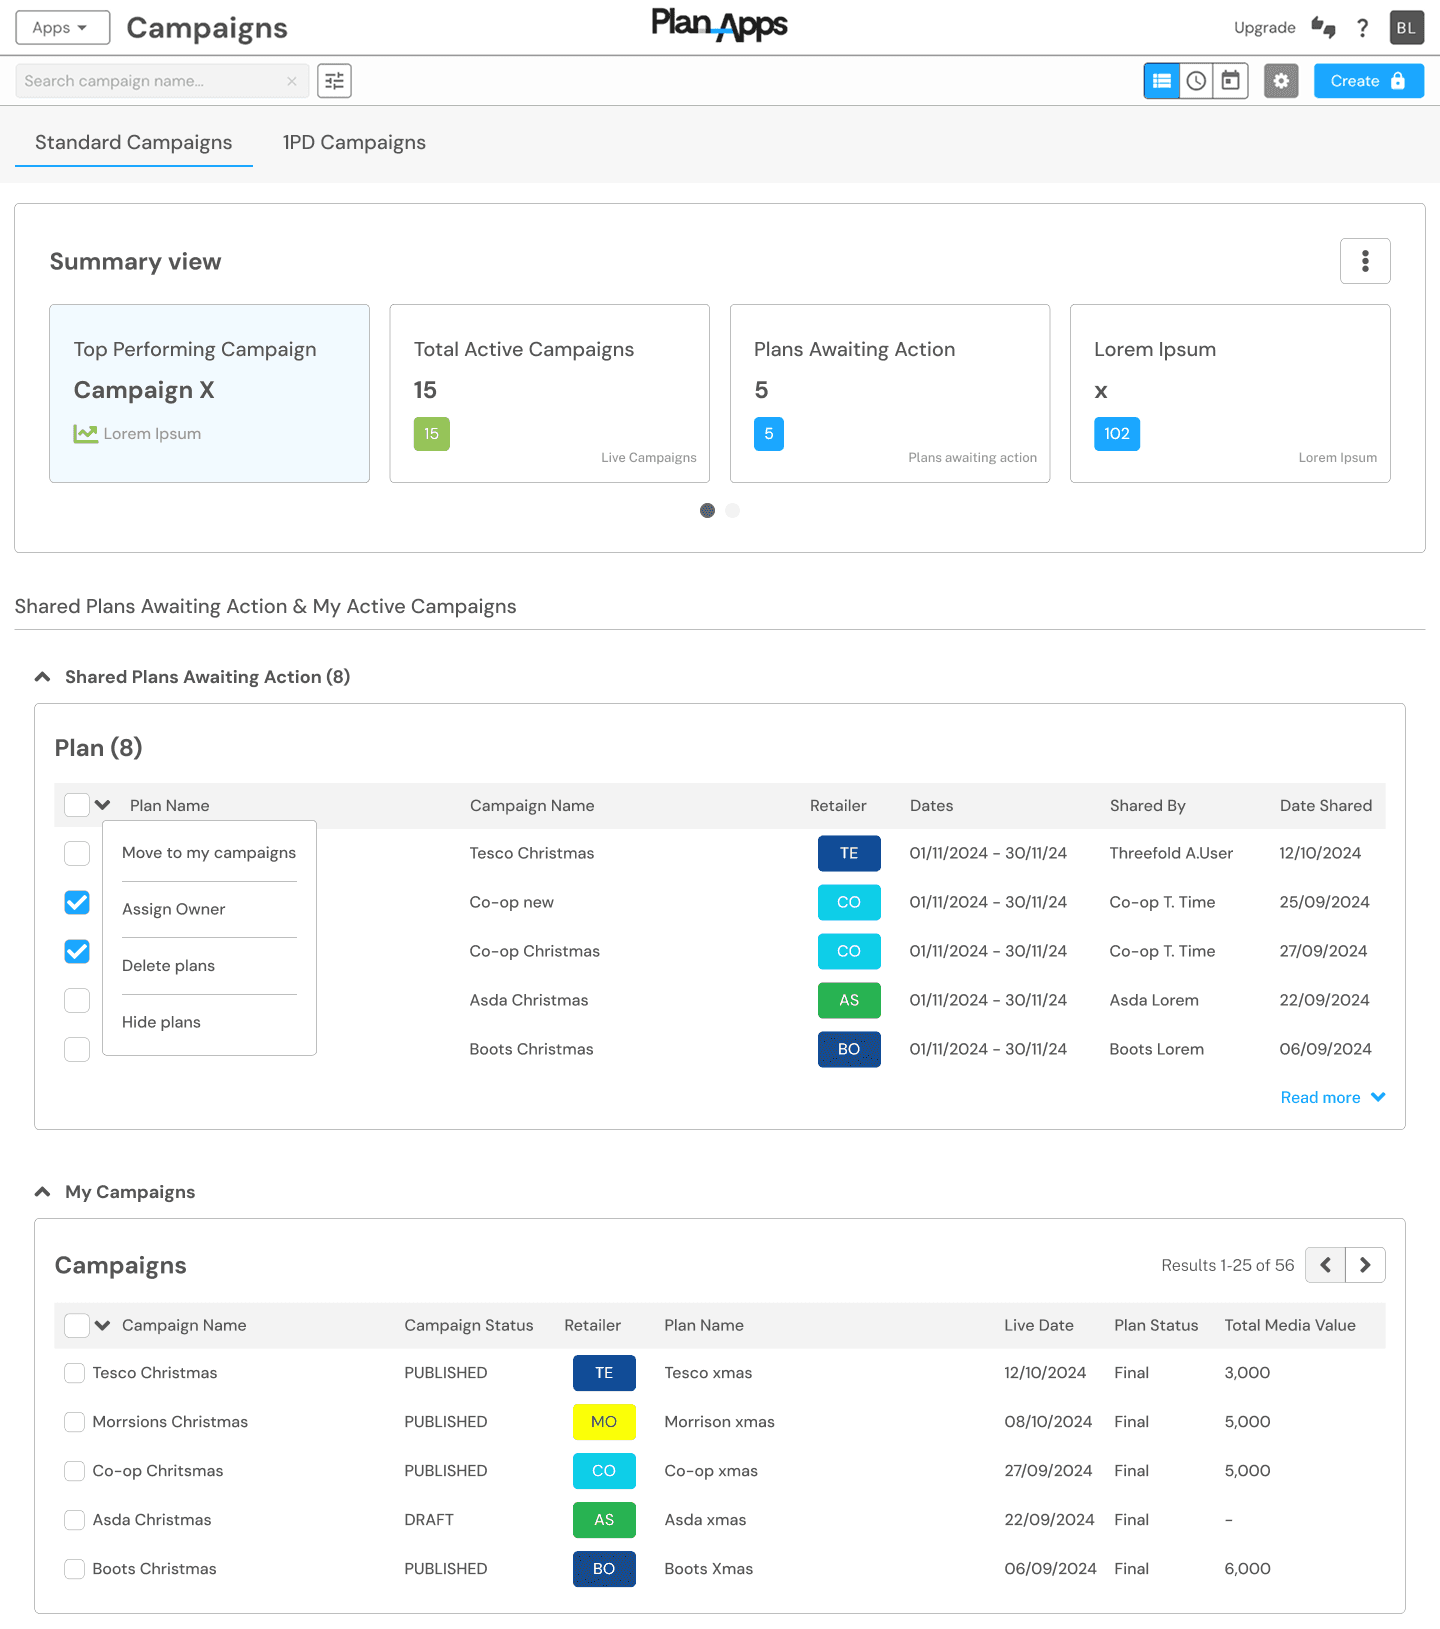Image resolution: width=1440 pixels, height=1629 pixels.
Task: Select Standard Campaigns tab
Action: 133,143
